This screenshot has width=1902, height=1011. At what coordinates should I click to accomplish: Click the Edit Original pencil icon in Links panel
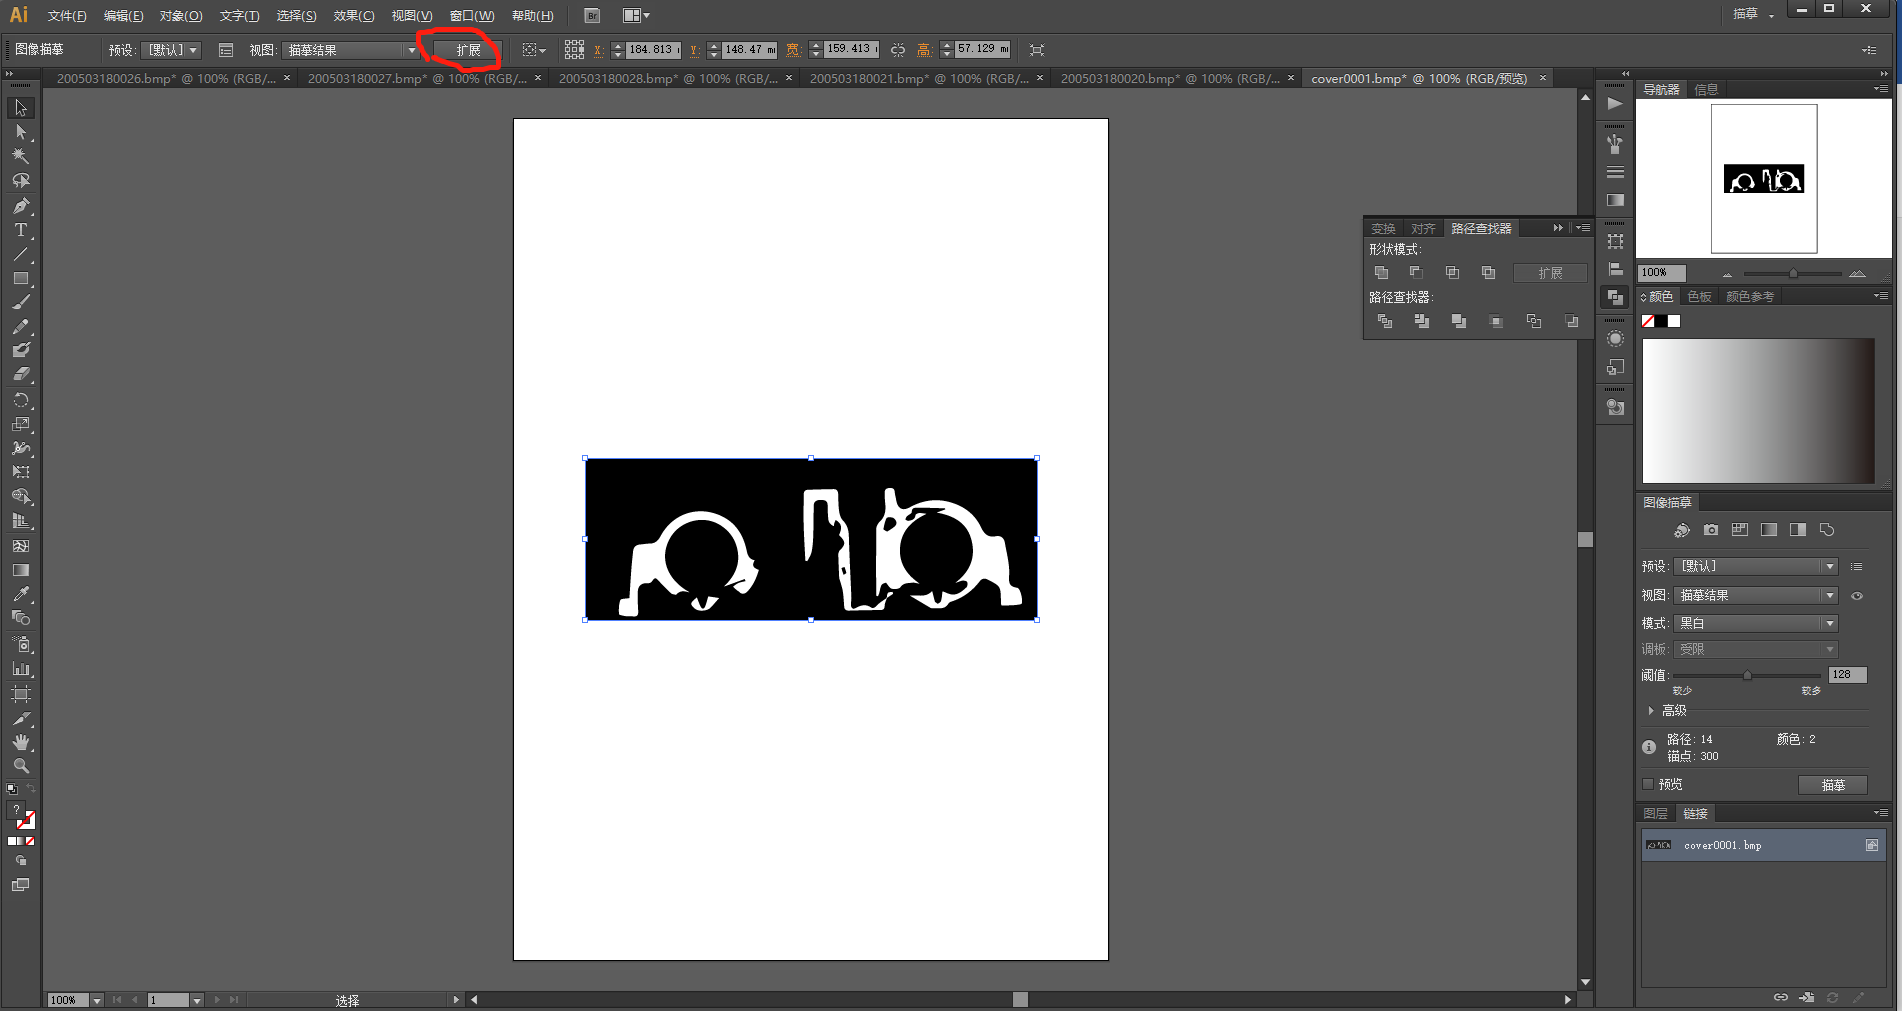[1859, 997]
